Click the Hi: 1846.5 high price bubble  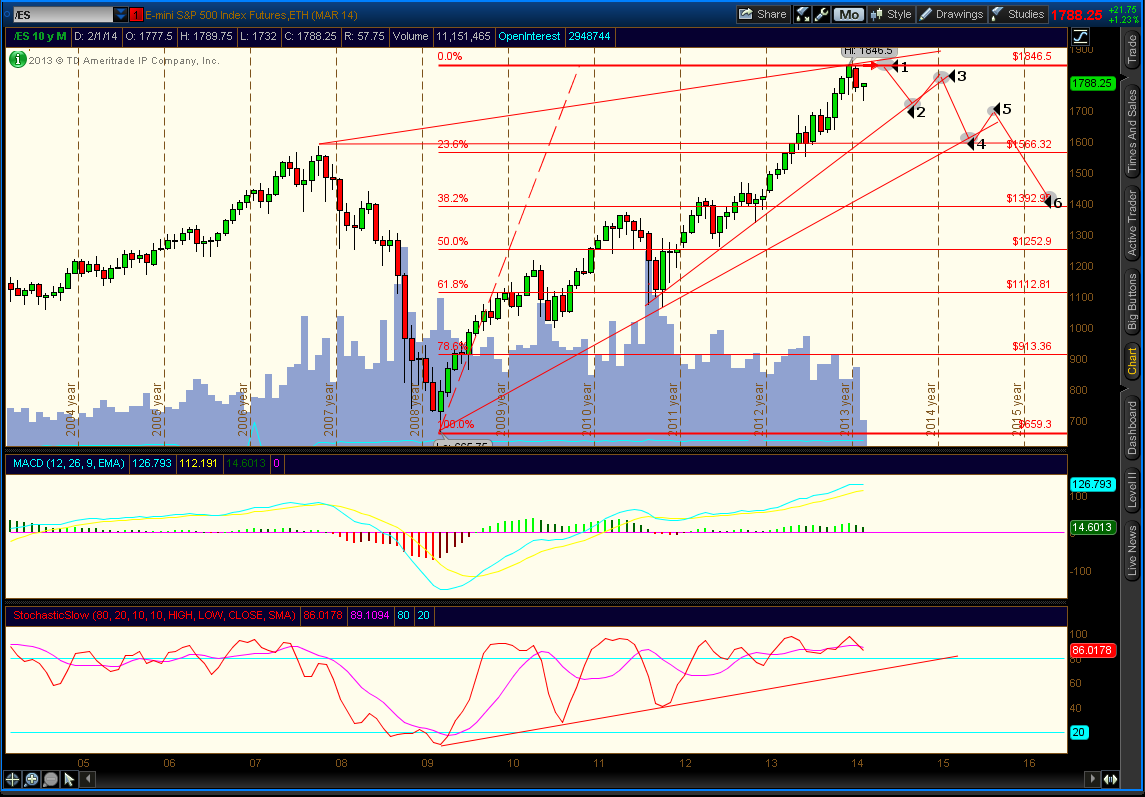click(867, 50)
